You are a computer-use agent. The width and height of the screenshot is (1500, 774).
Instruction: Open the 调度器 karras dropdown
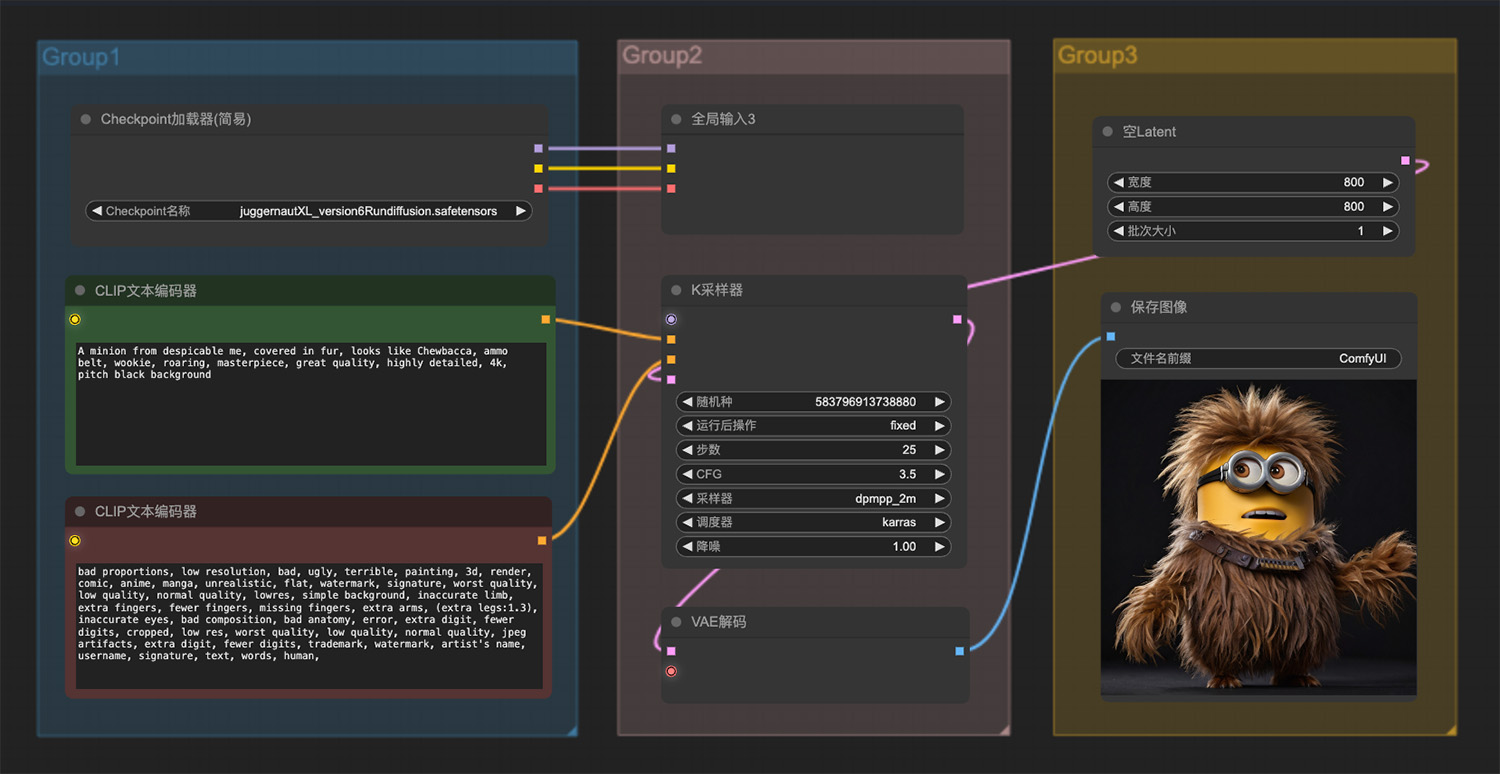click(x=813, y=522)
